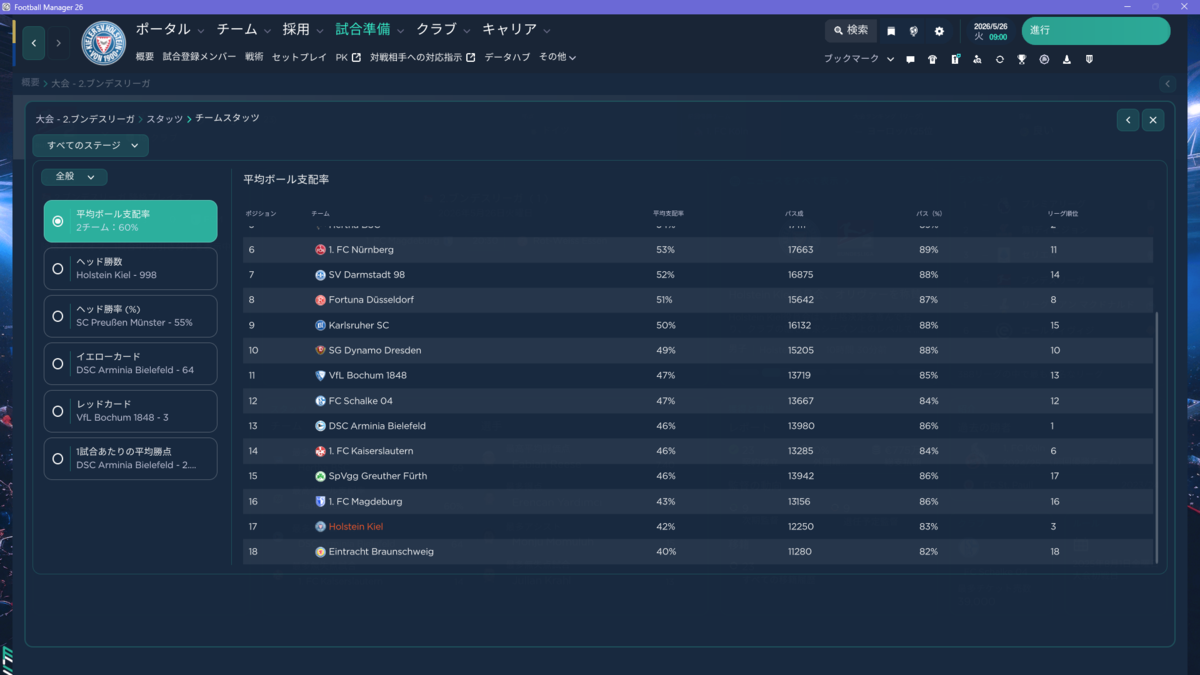Expand the その他 submenu dropdown
Image resolution: width=1200 pixels, height=675 pixels.
tap(558, 57)
